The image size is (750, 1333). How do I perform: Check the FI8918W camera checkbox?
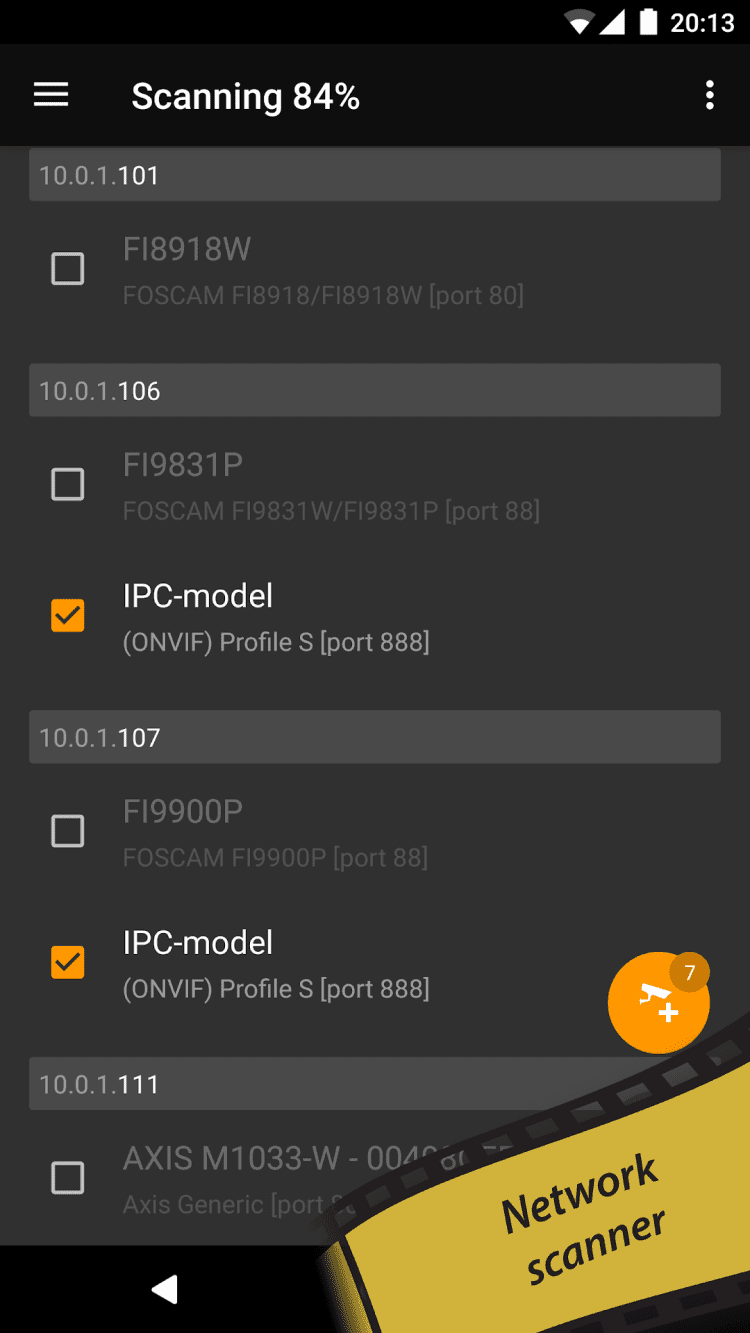68,269
